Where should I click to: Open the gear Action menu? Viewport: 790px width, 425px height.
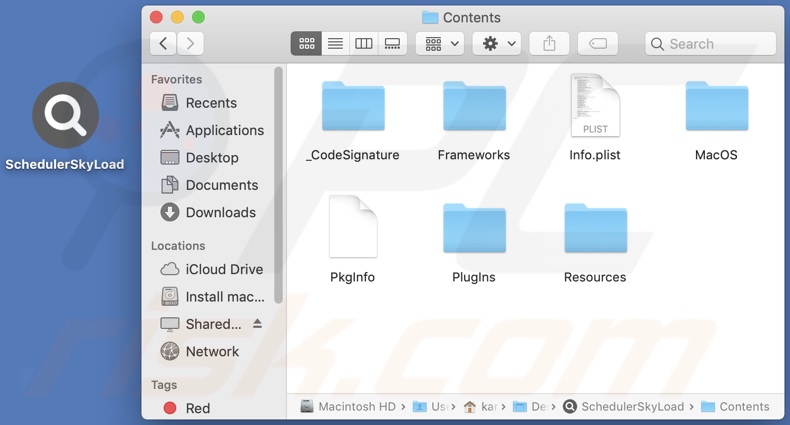(x=497, y=44)
